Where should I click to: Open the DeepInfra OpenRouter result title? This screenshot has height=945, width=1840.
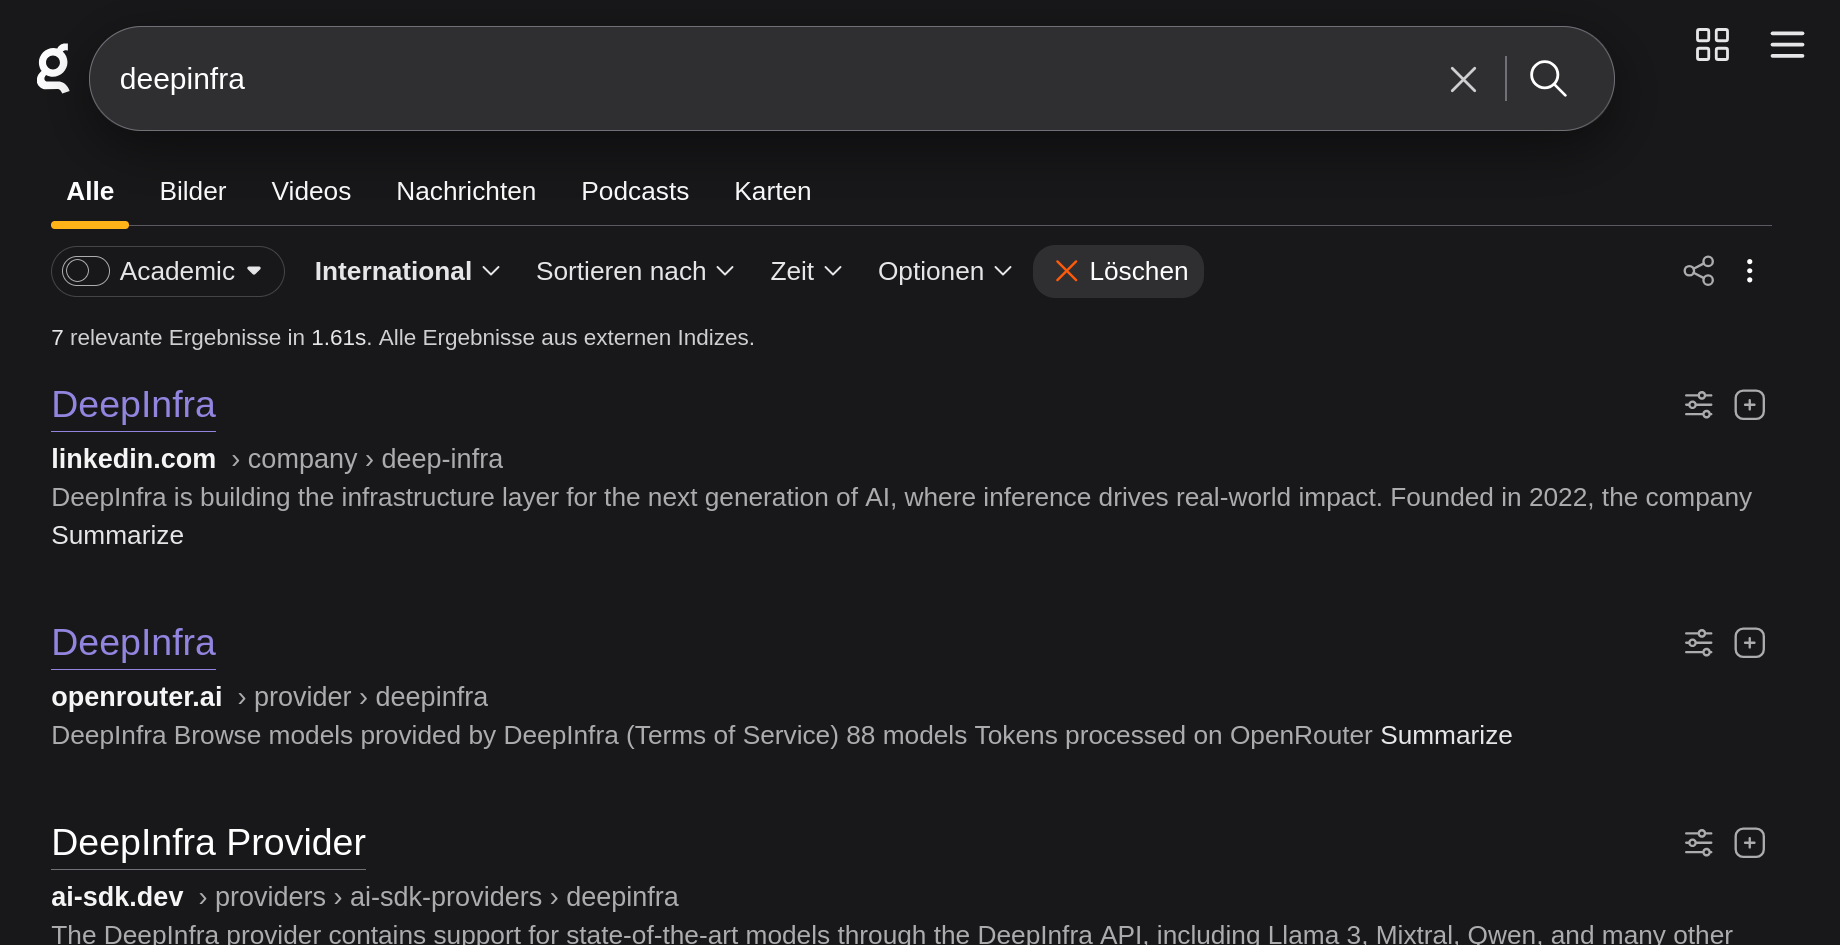tap(134, 643)
